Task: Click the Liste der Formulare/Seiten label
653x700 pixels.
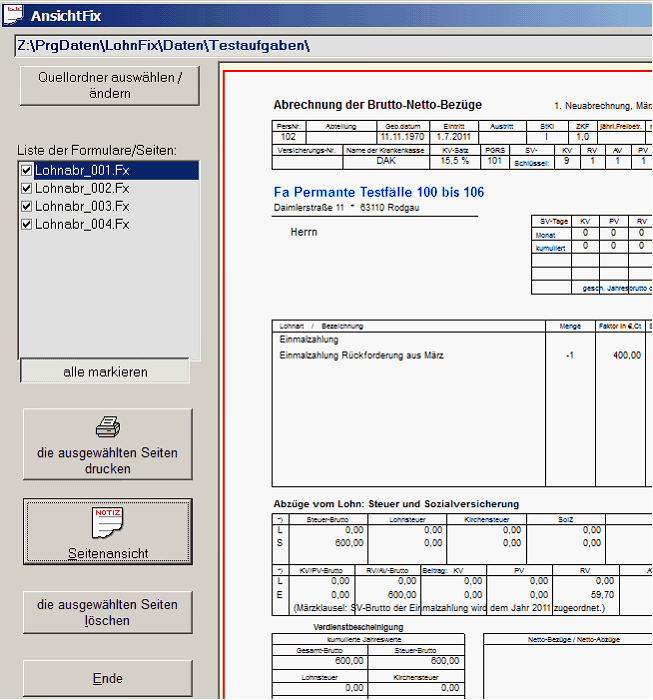Action: (x=97, y=150)
